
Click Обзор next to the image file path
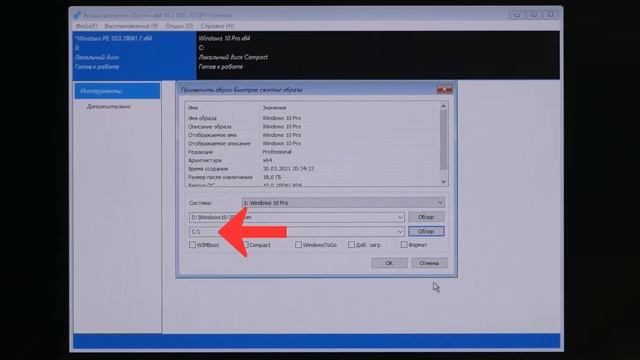point(426,217)
